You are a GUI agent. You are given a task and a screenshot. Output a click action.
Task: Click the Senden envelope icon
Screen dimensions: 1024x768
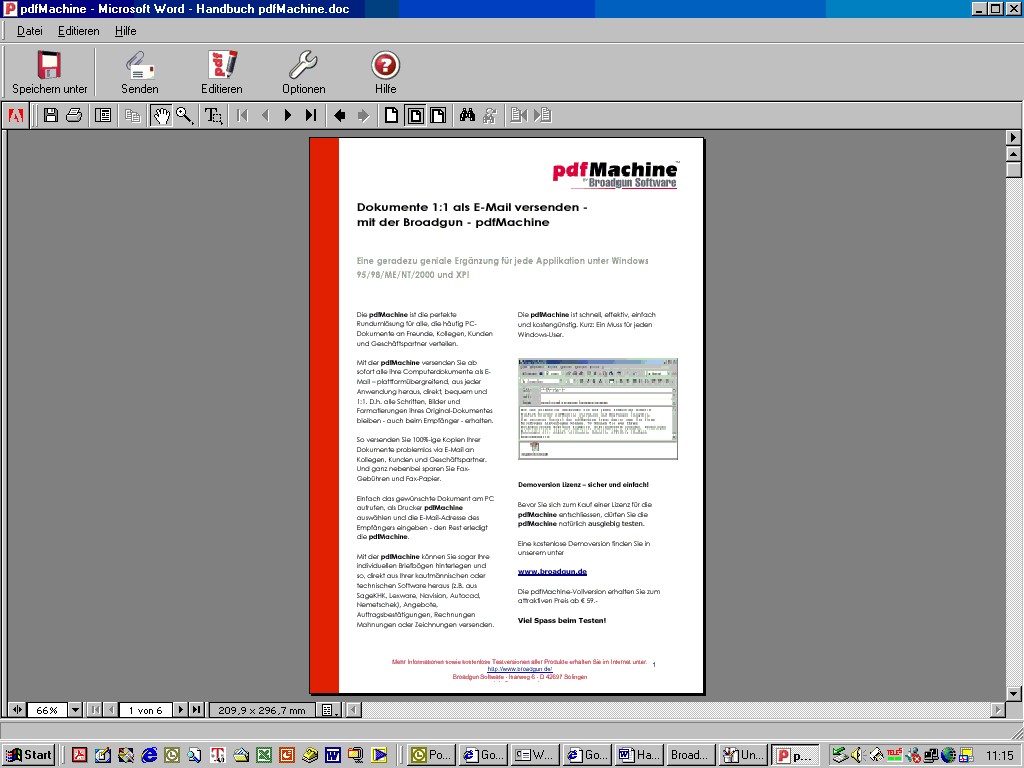139,65
